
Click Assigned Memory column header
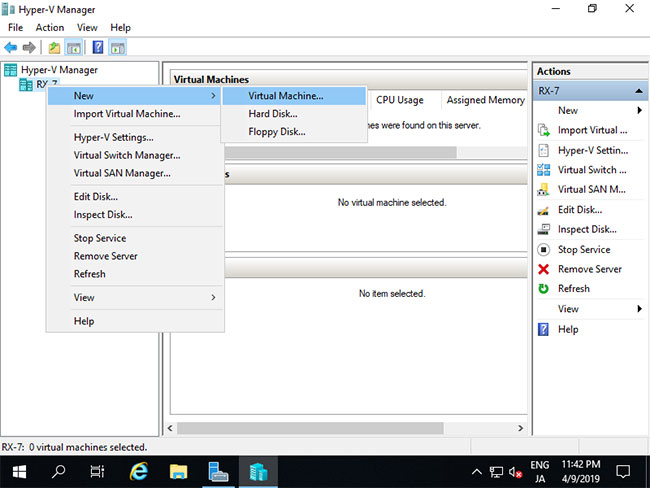(x=485, y=100)
